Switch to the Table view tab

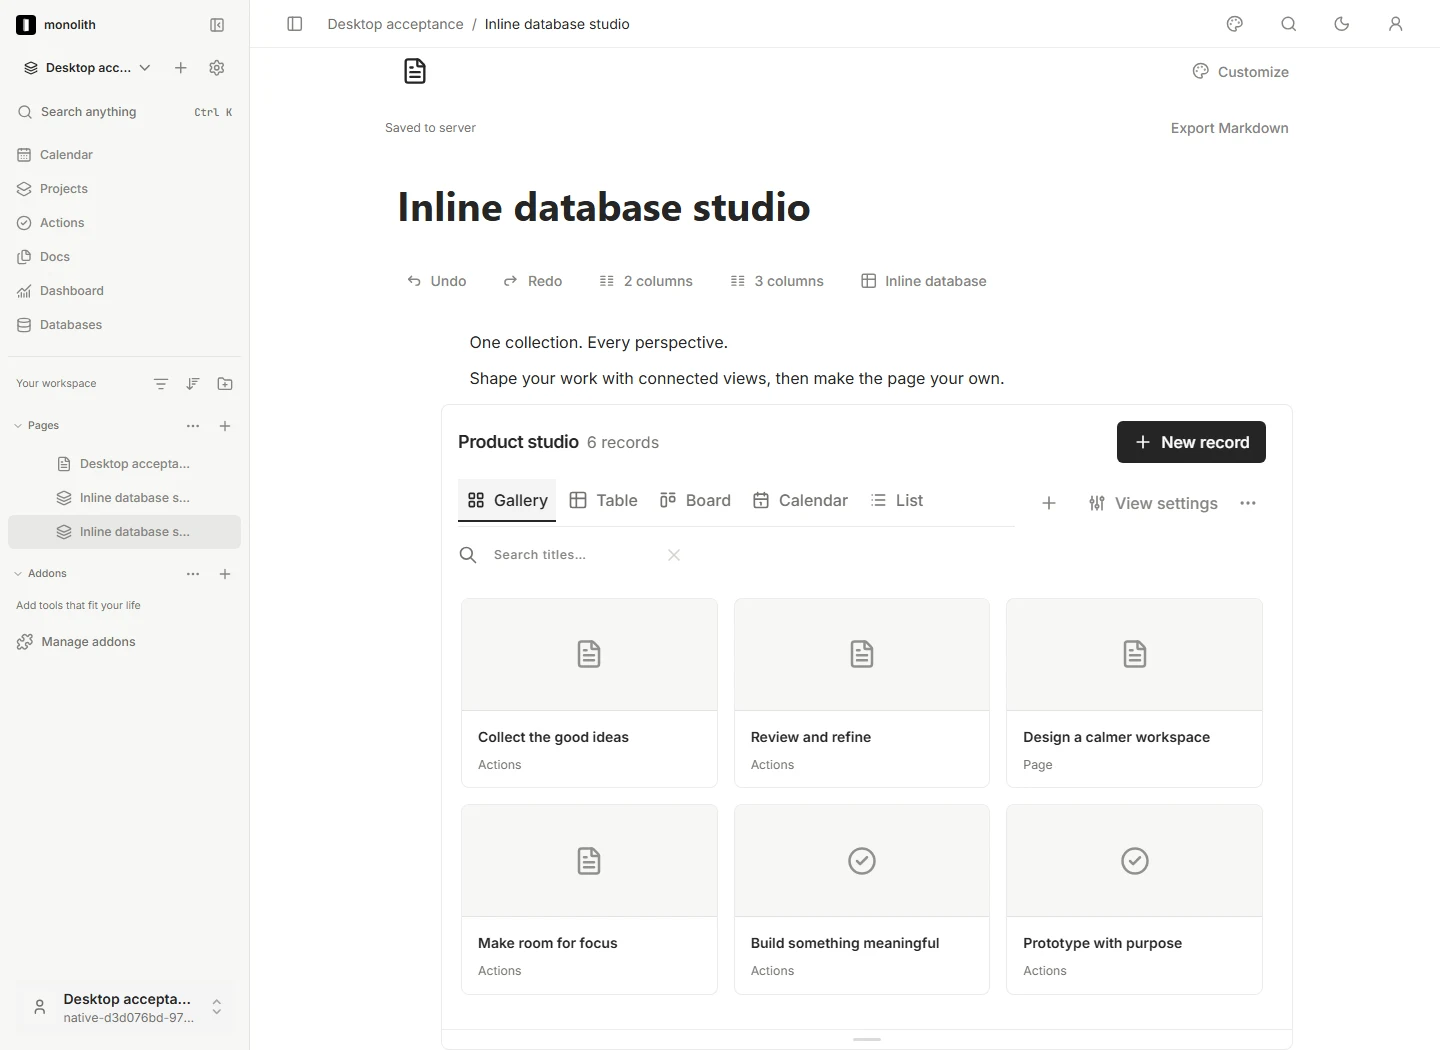pyautogui.click(x=603, y=500)
